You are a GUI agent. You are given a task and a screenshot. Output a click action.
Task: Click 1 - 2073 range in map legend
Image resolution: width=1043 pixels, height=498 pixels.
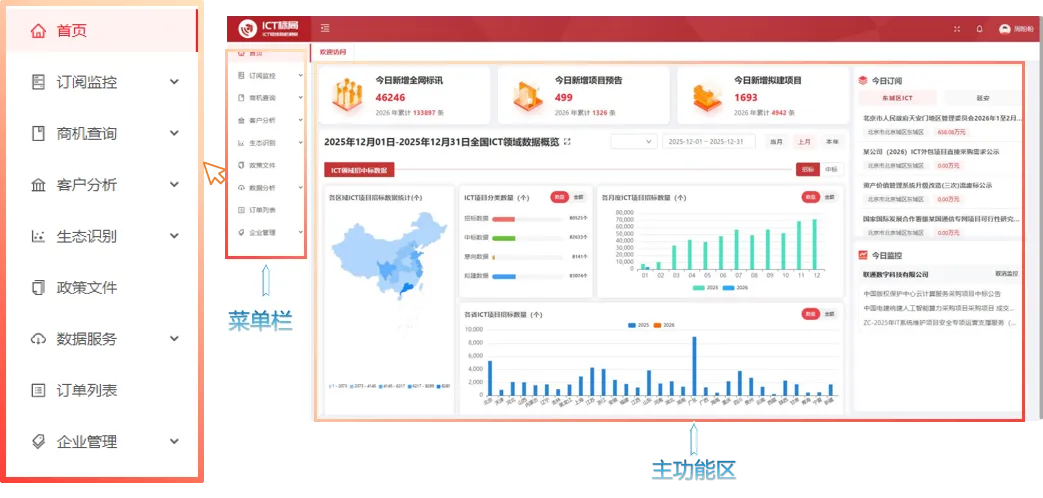pyautogui.click(x=338, y=386)
